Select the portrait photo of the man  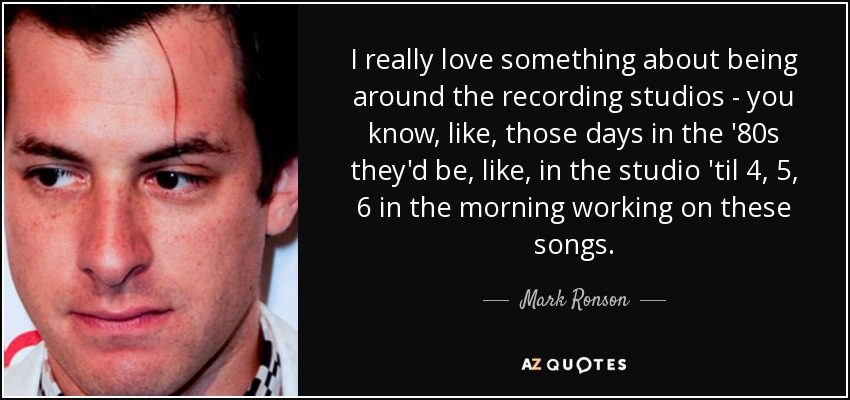(151, 200)
